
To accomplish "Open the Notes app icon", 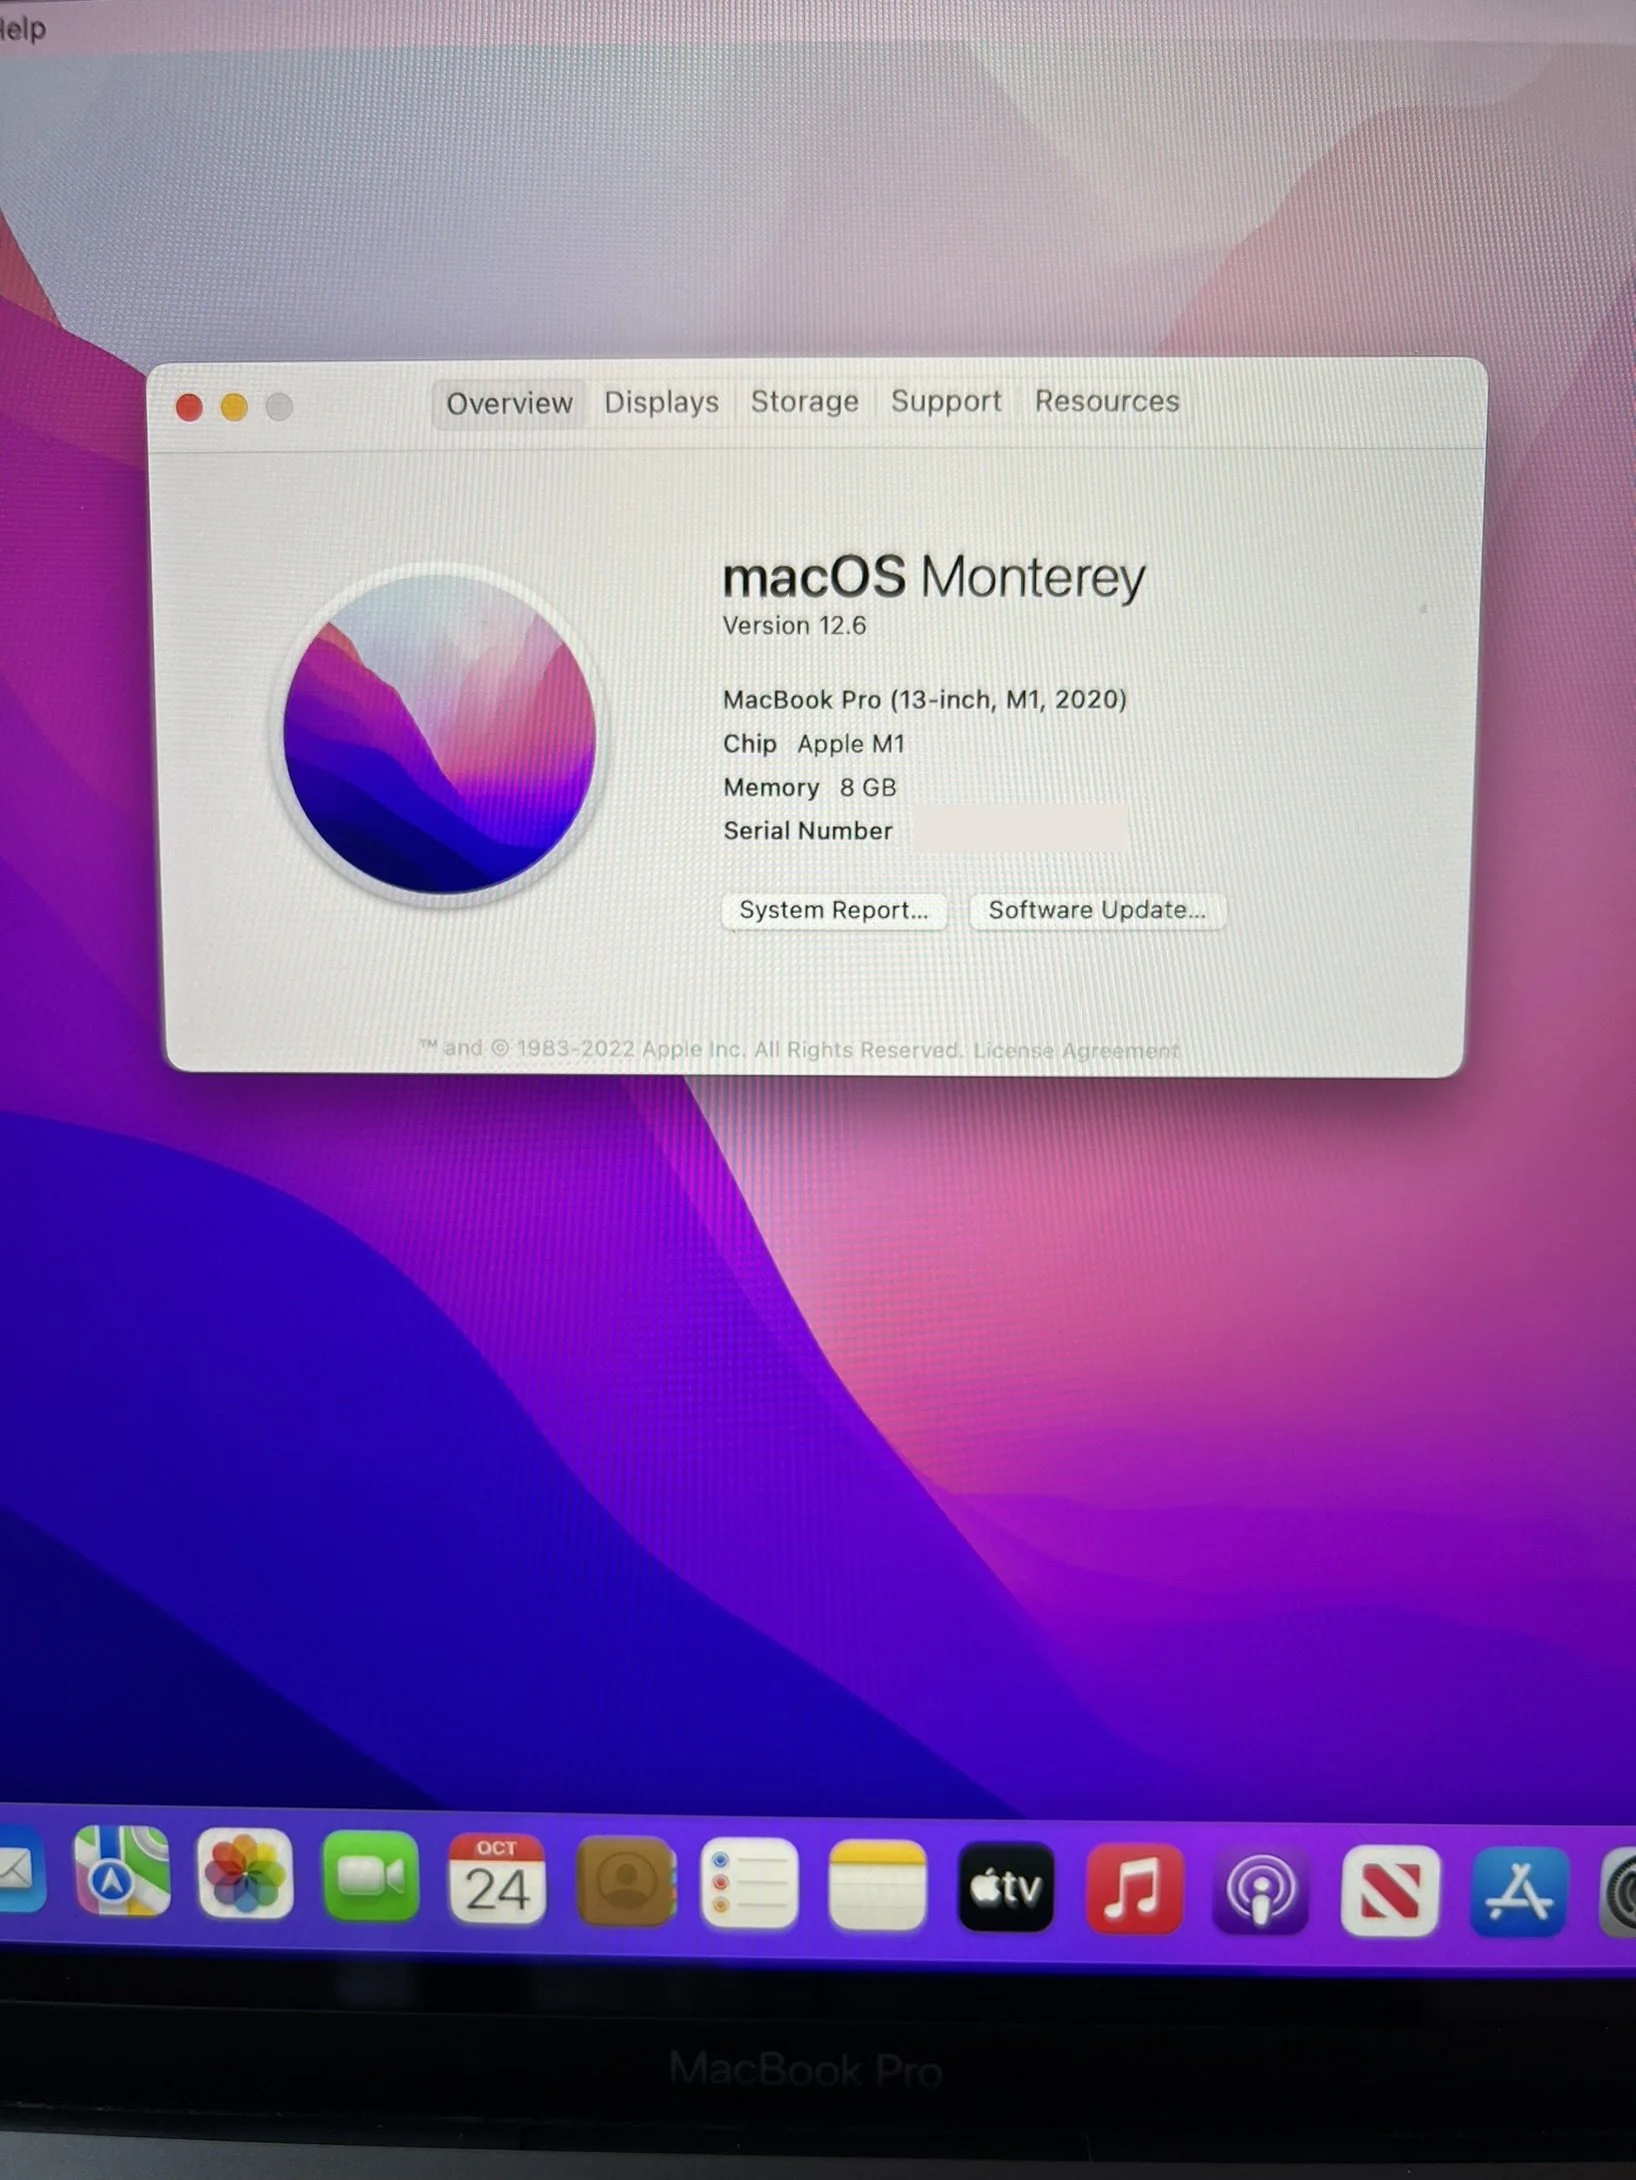I will pos(877,1886).
